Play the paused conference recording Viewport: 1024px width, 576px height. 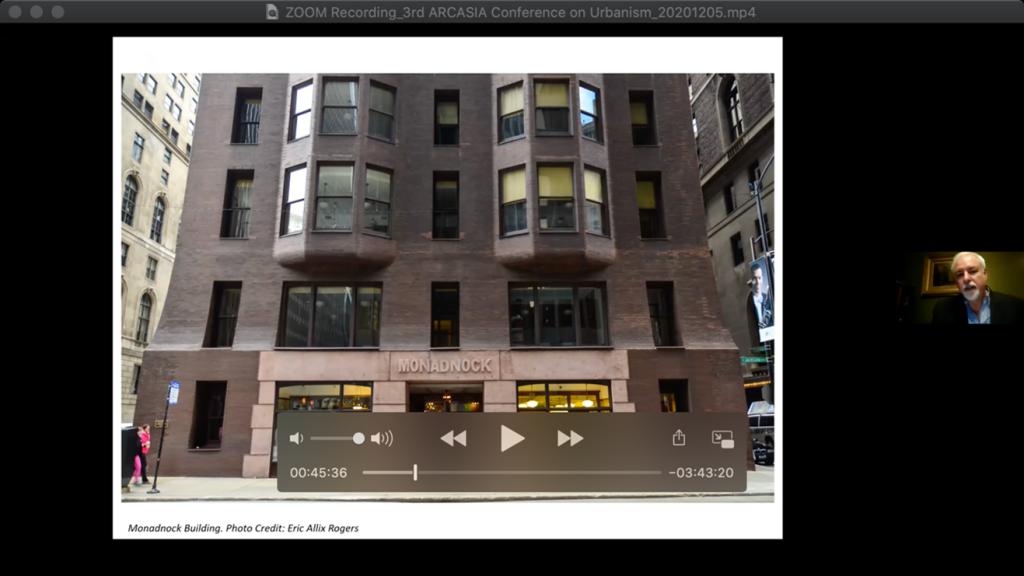(x=512, y=438)
